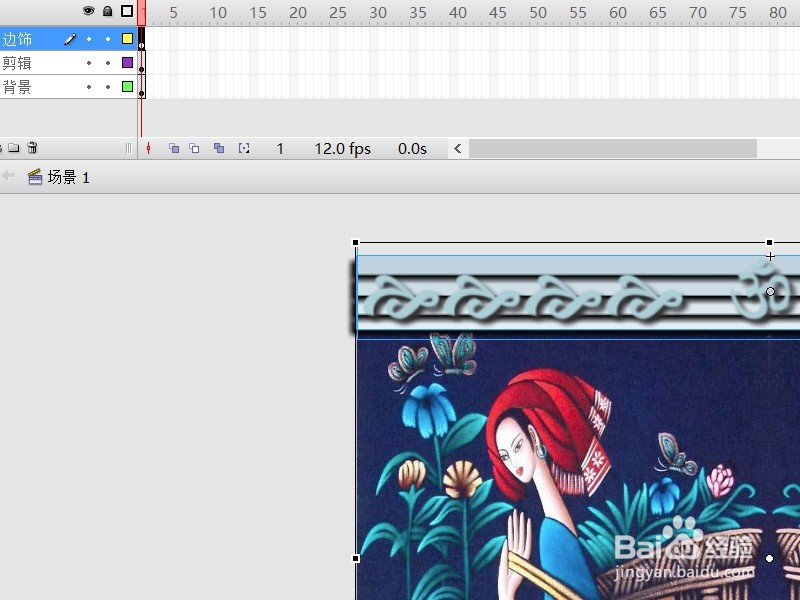Screen dimensions: 800x600
Task: Click insert layer folder icon
Action: click(14, 148)
